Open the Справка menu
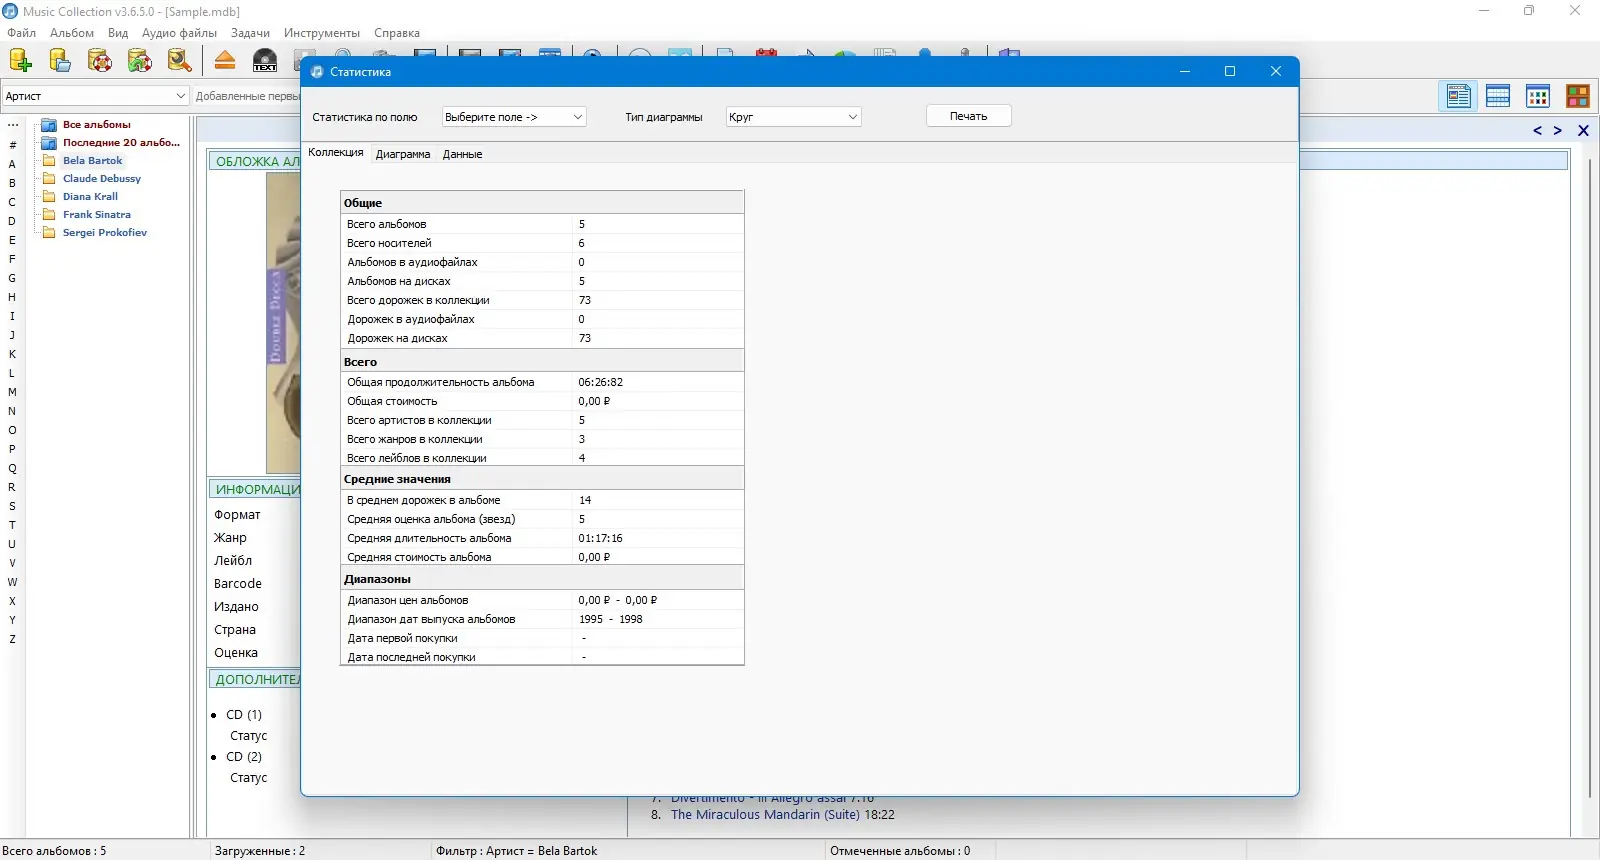This screenshot has width=1600, height=860. pos(397,33)
